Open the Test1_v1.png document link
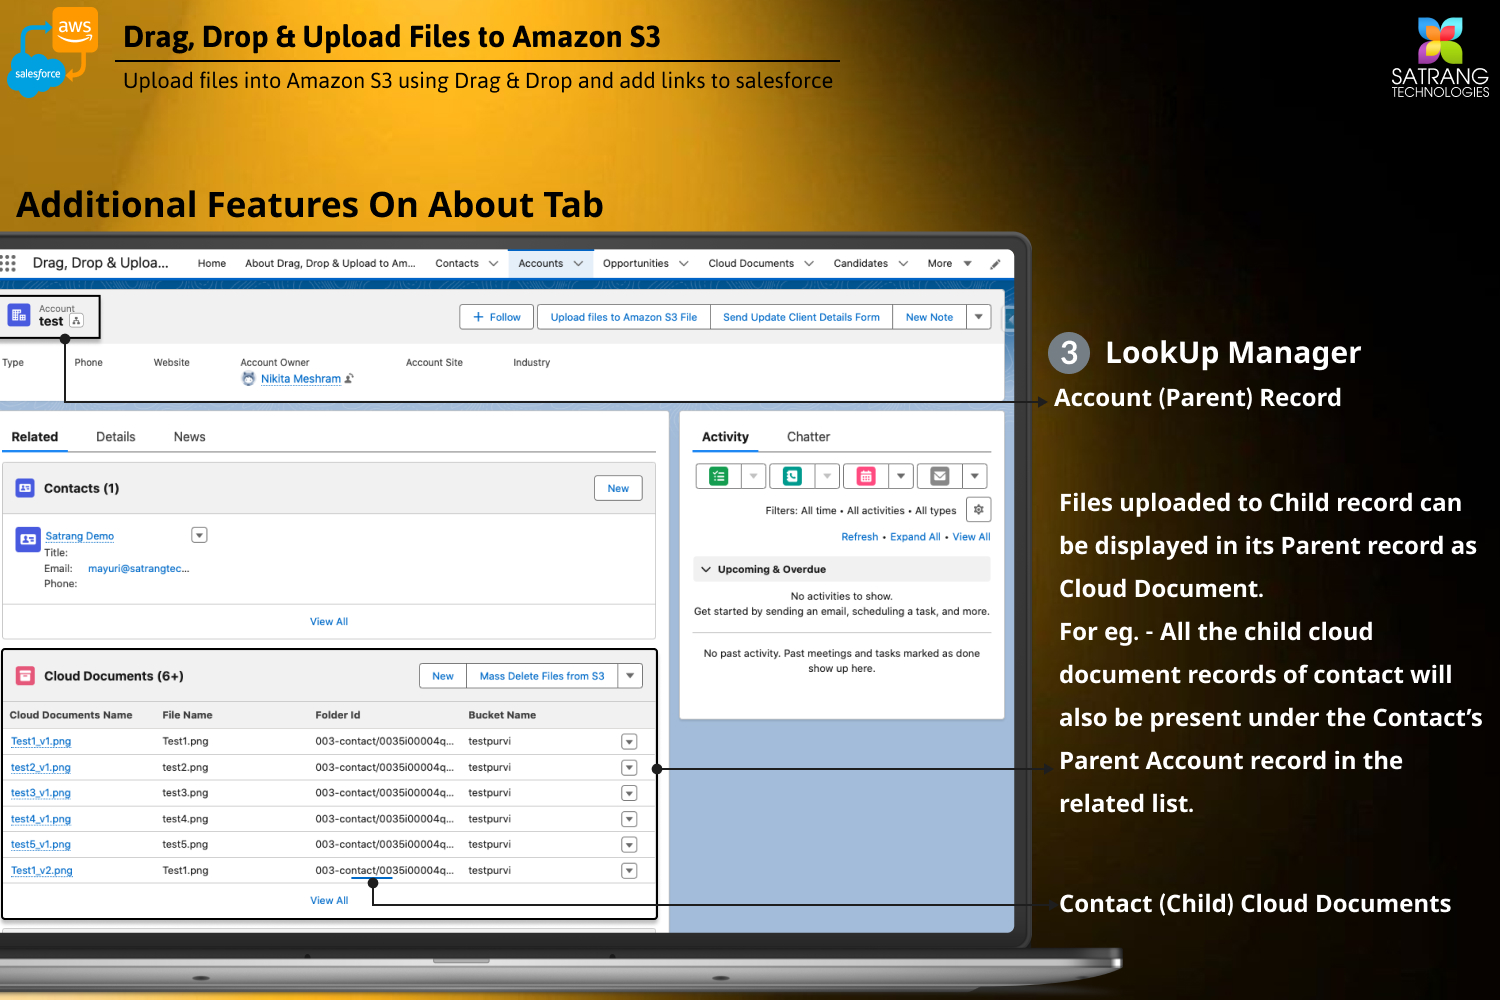Screen dimensions: 1500x1000 pos(41,742)
